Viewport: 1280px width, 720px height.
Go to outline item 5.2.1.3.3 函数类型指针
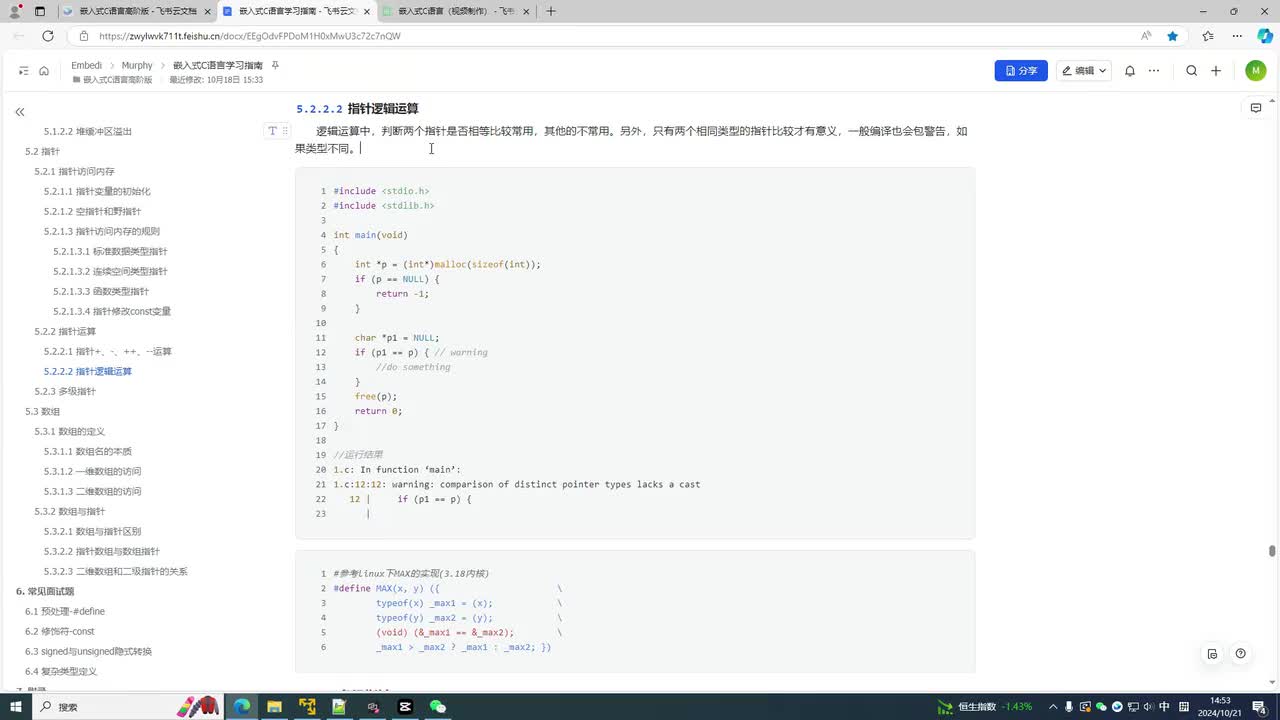101,291
